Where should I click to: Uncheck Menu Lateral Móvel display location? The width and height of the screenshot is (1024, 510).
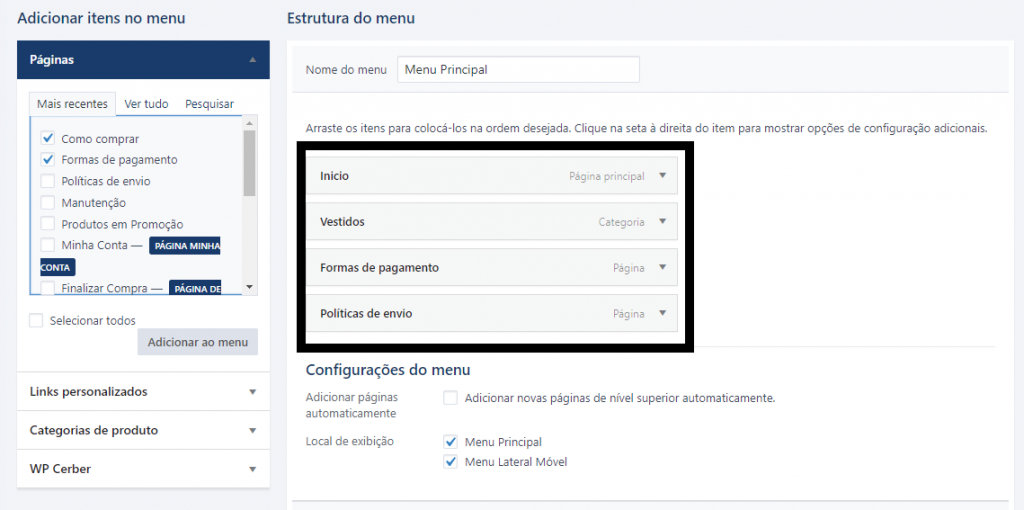[450, 462]
